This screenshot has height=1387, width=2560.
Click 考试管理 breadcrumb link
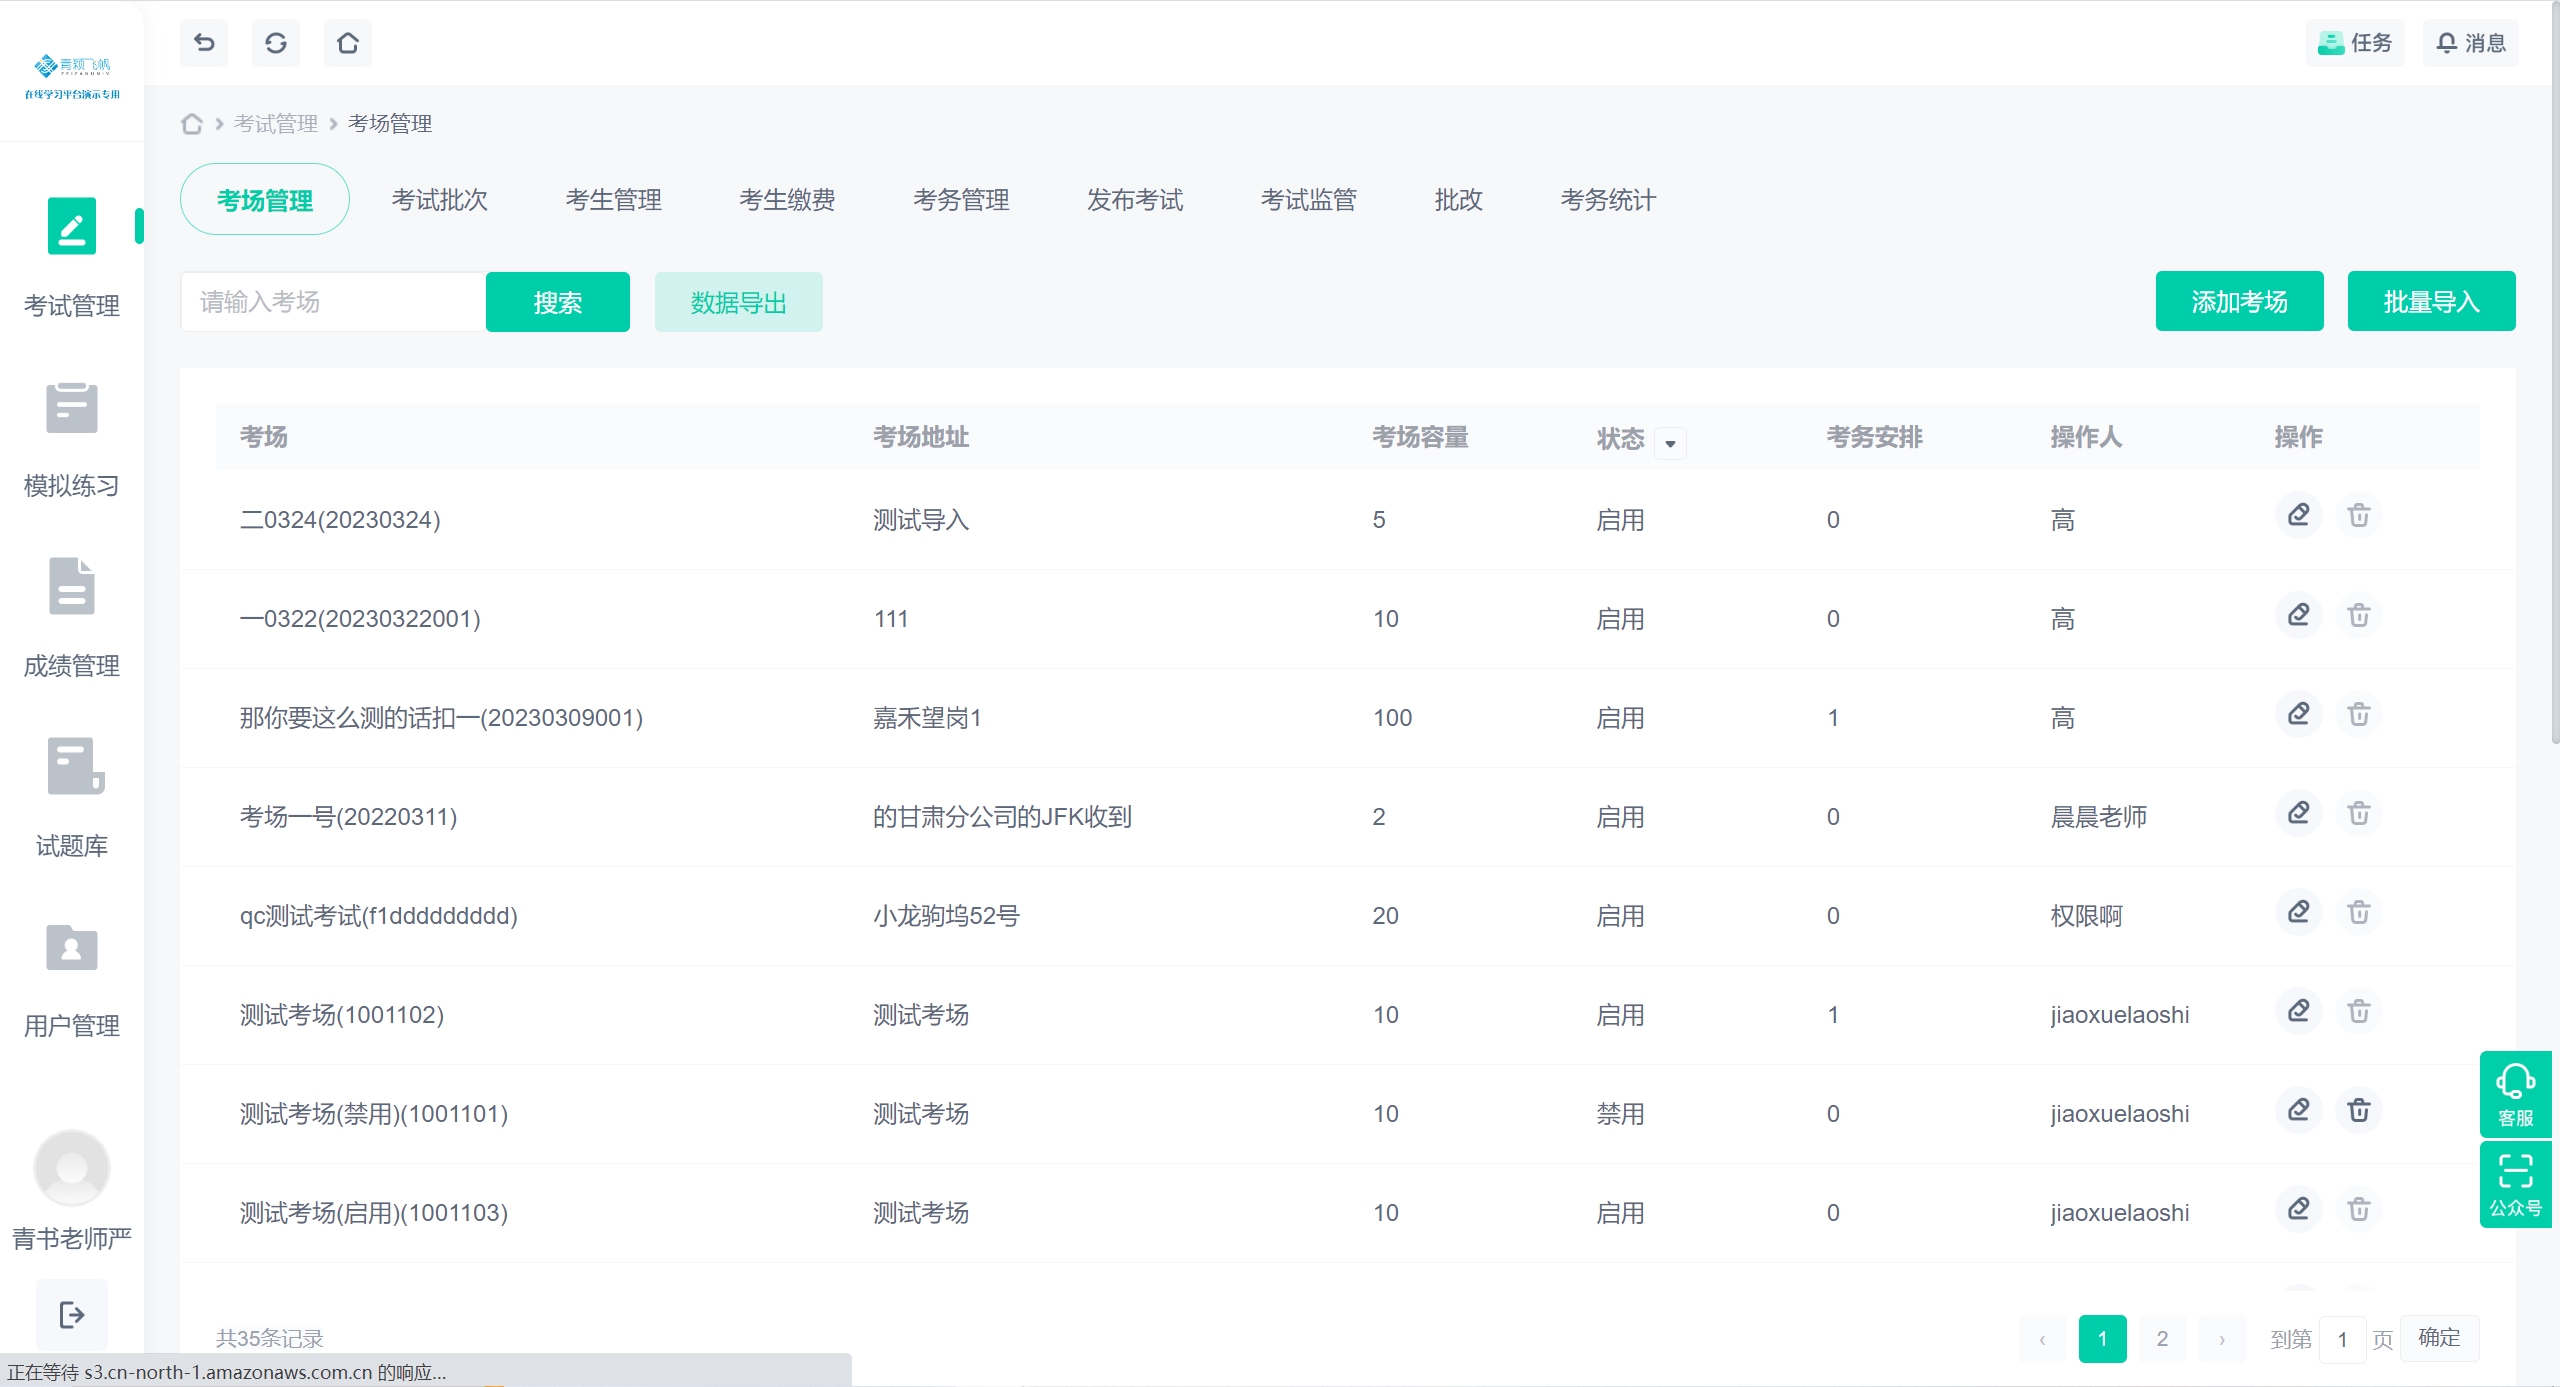tap(276, 124)
